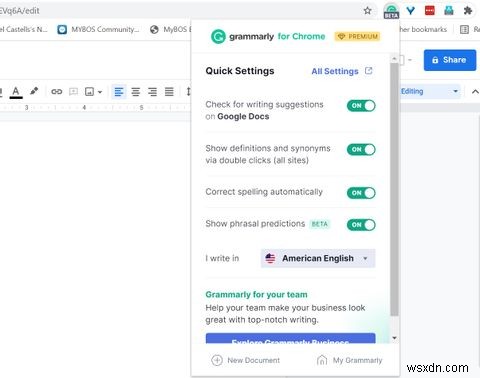Toggle Correct spelling automatically switch
The height and width of the screenshot is (378, 480).
click(361, 193)
